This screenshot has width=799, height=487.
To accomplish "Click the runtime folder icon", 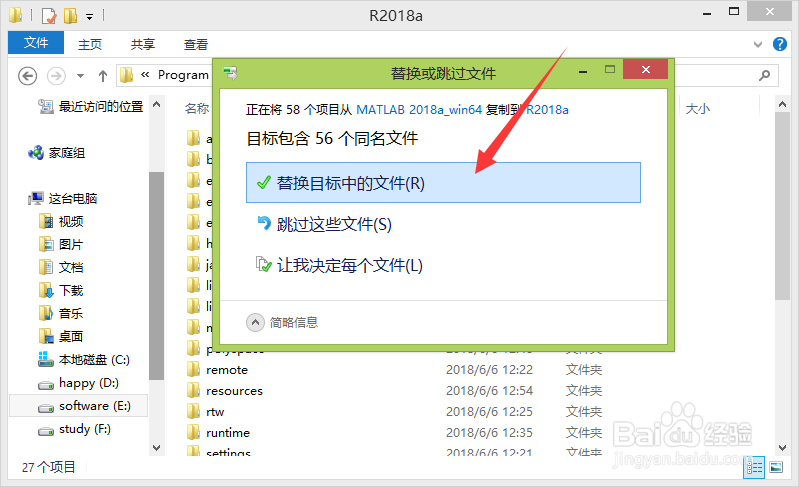I will pos(193,432).
